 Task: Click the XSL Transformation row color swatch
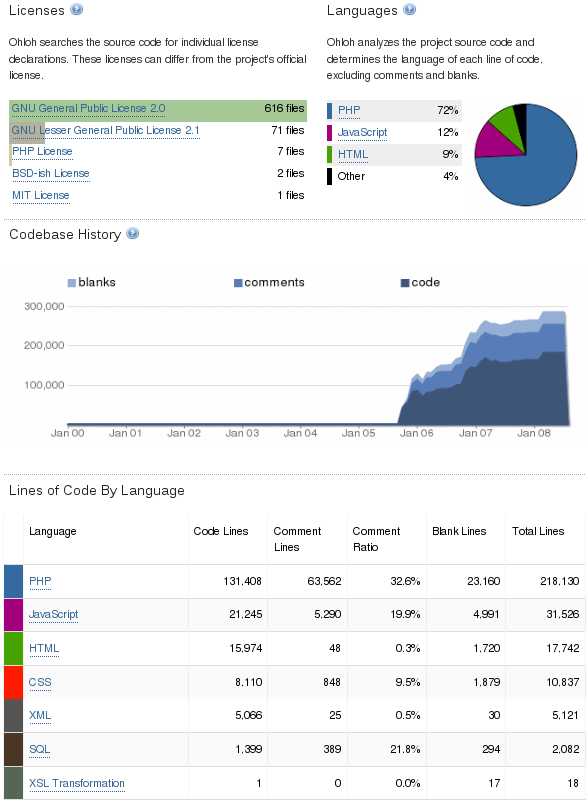(x=13, y=783)
